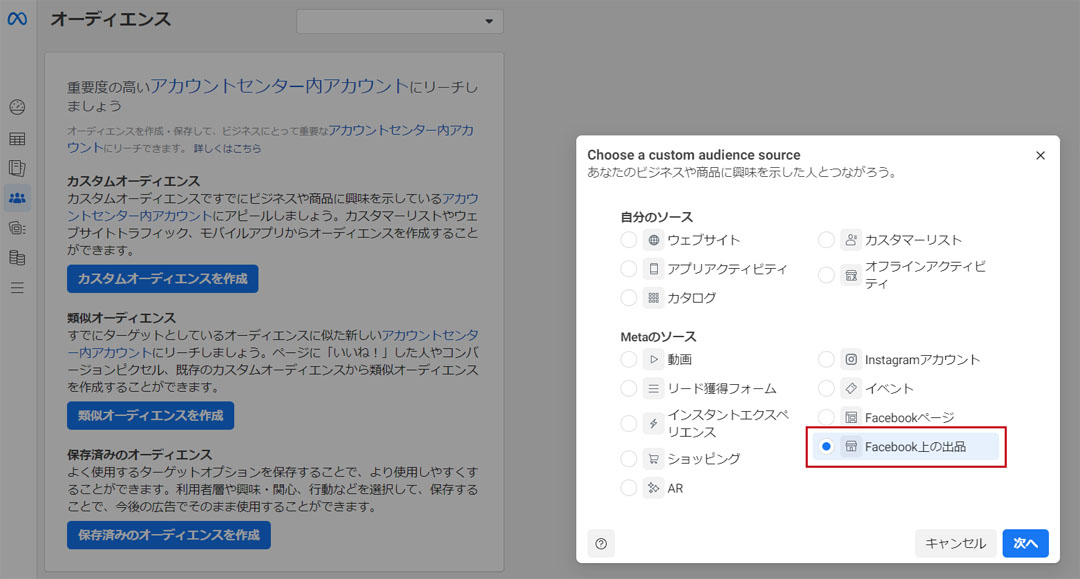The height and width of the screenshot is (579, 1080).
Task: Select the カスタマーリスト radio option
Action: 826,240
